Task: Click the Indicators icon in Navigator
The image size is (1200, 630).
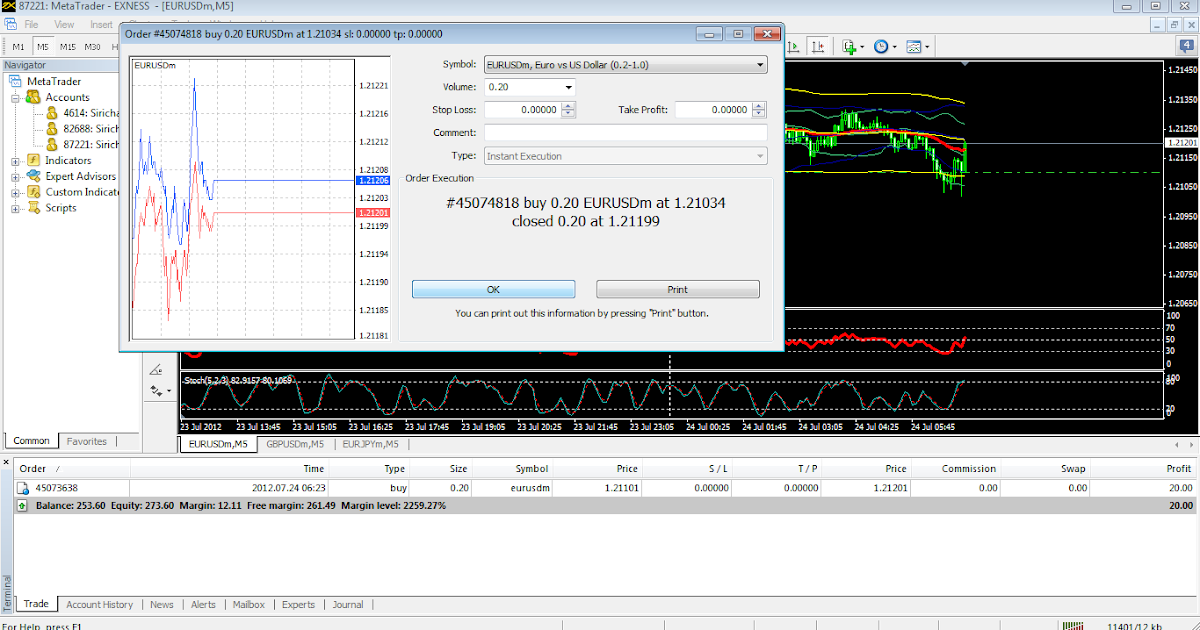Action: pyautogui.click(x=34, y=160)
